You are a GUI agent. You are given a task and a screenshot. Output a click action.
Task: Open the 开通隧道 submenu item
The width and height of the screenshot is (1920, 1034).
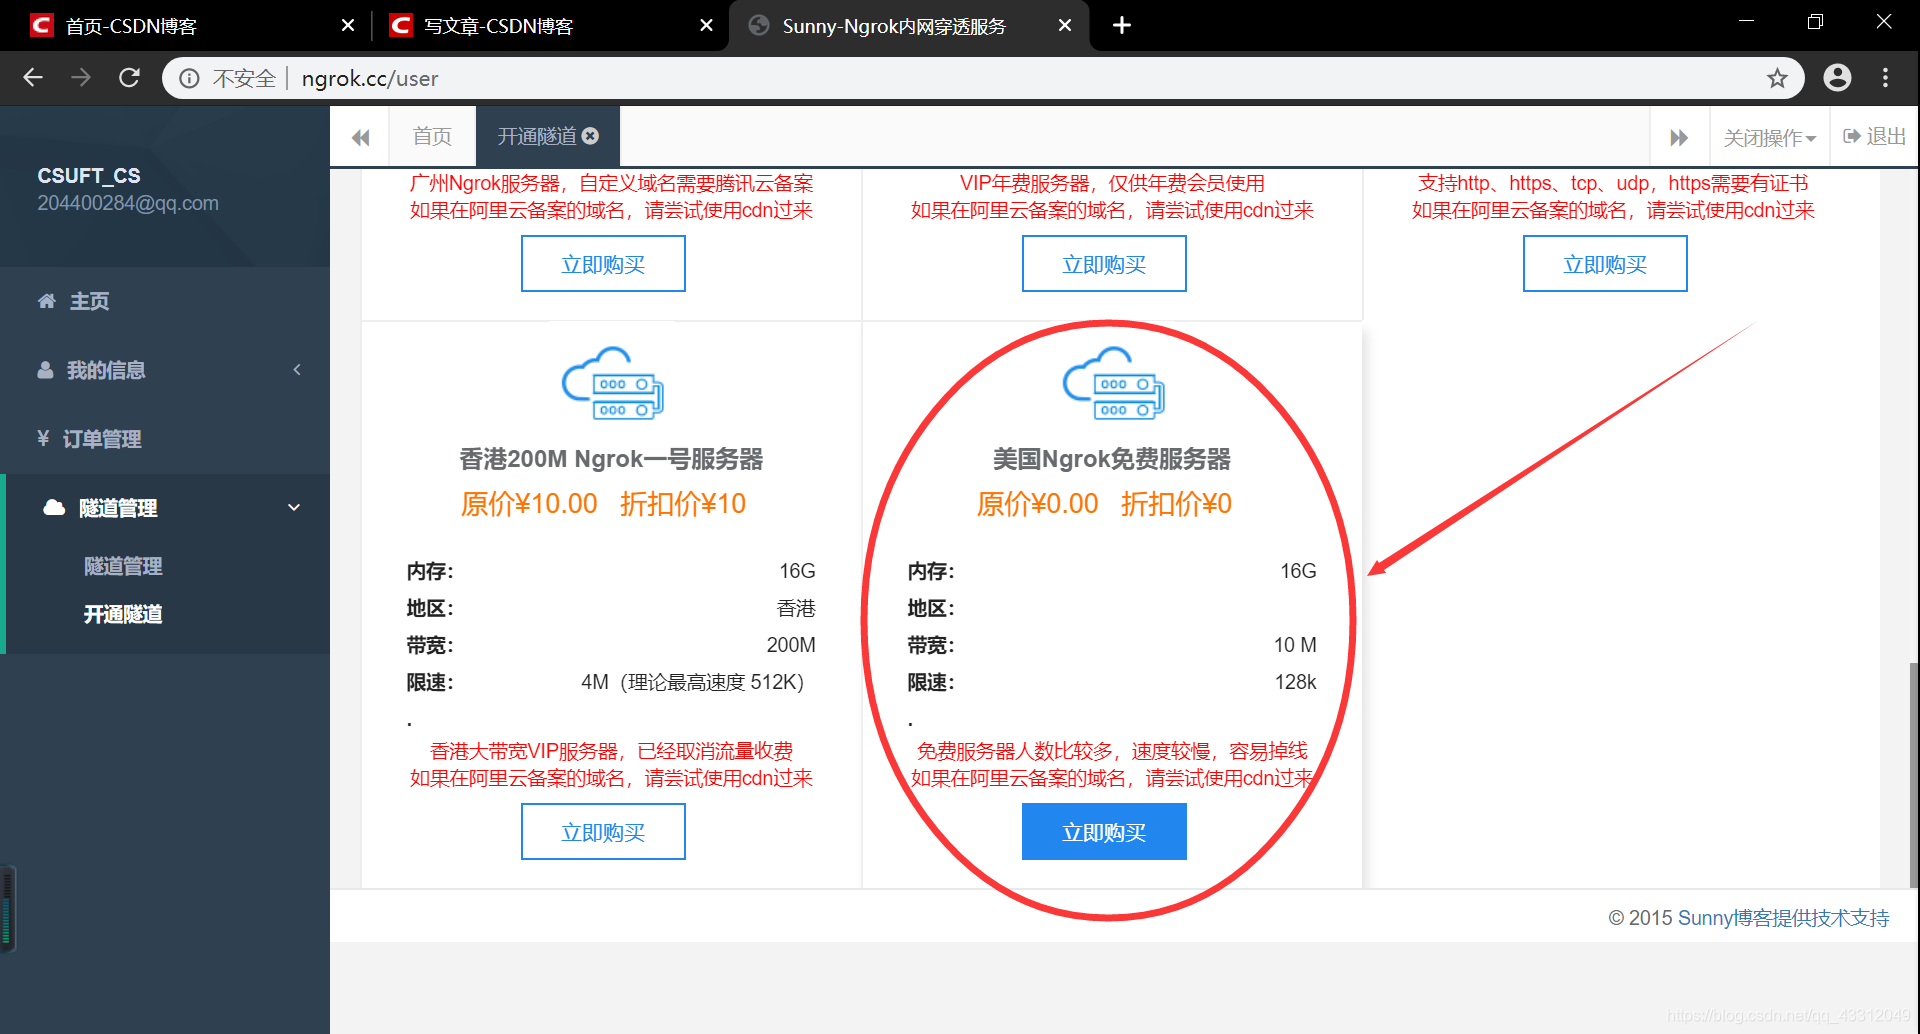[123, 614]
